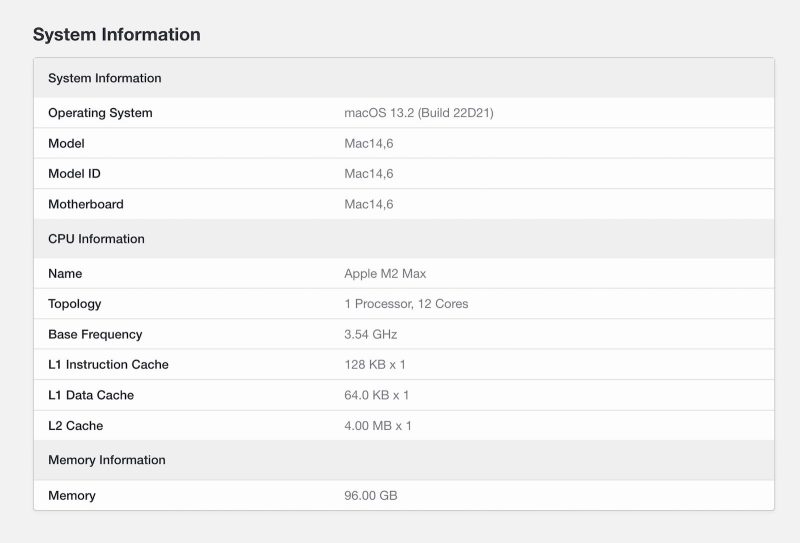Click the large 'System Information' page heading
The image size is (800, 543).
117,35
